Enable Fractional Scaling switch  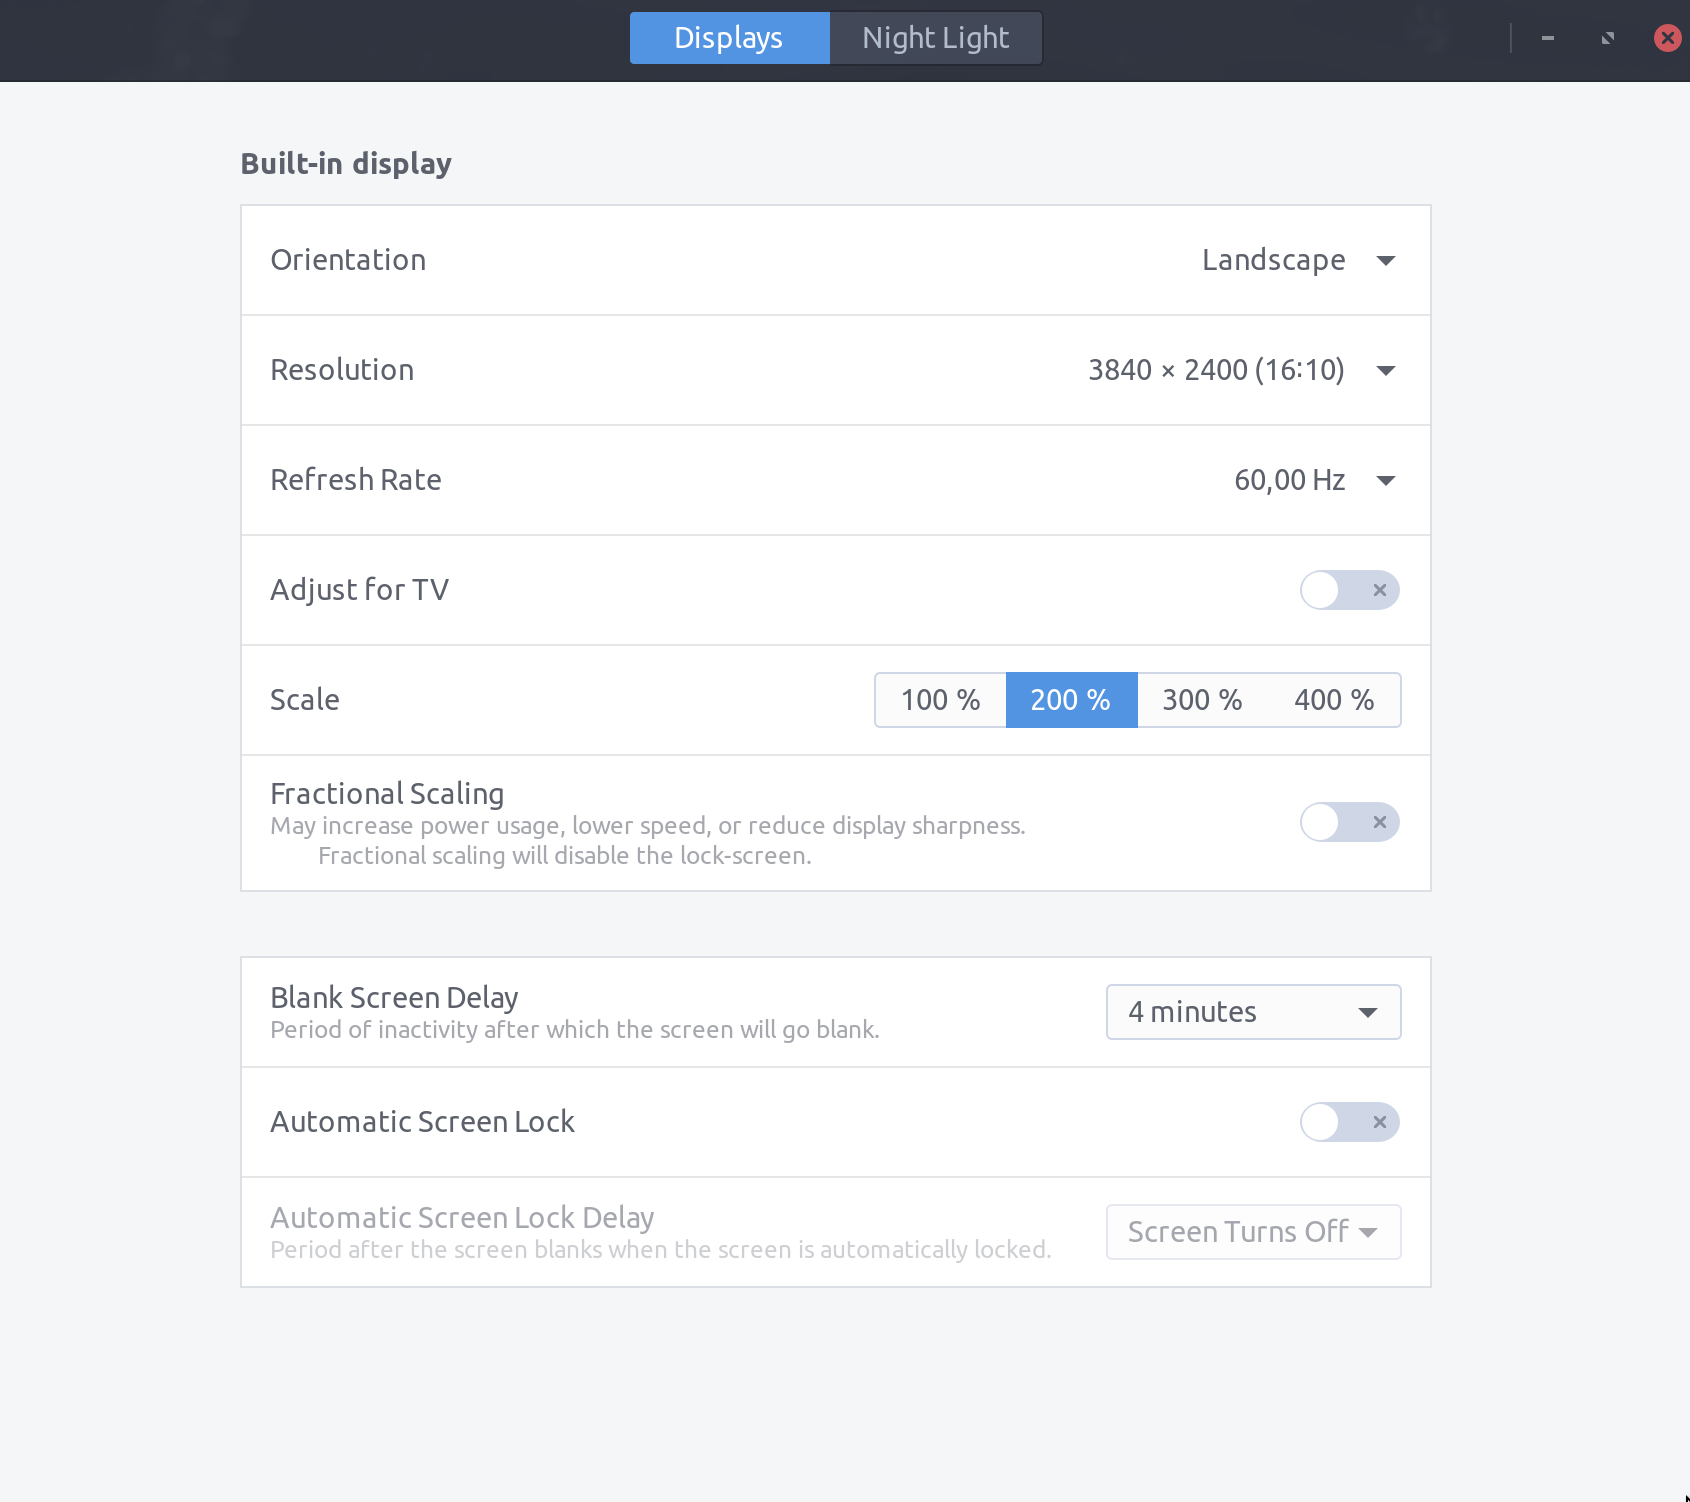point(1349,822)
